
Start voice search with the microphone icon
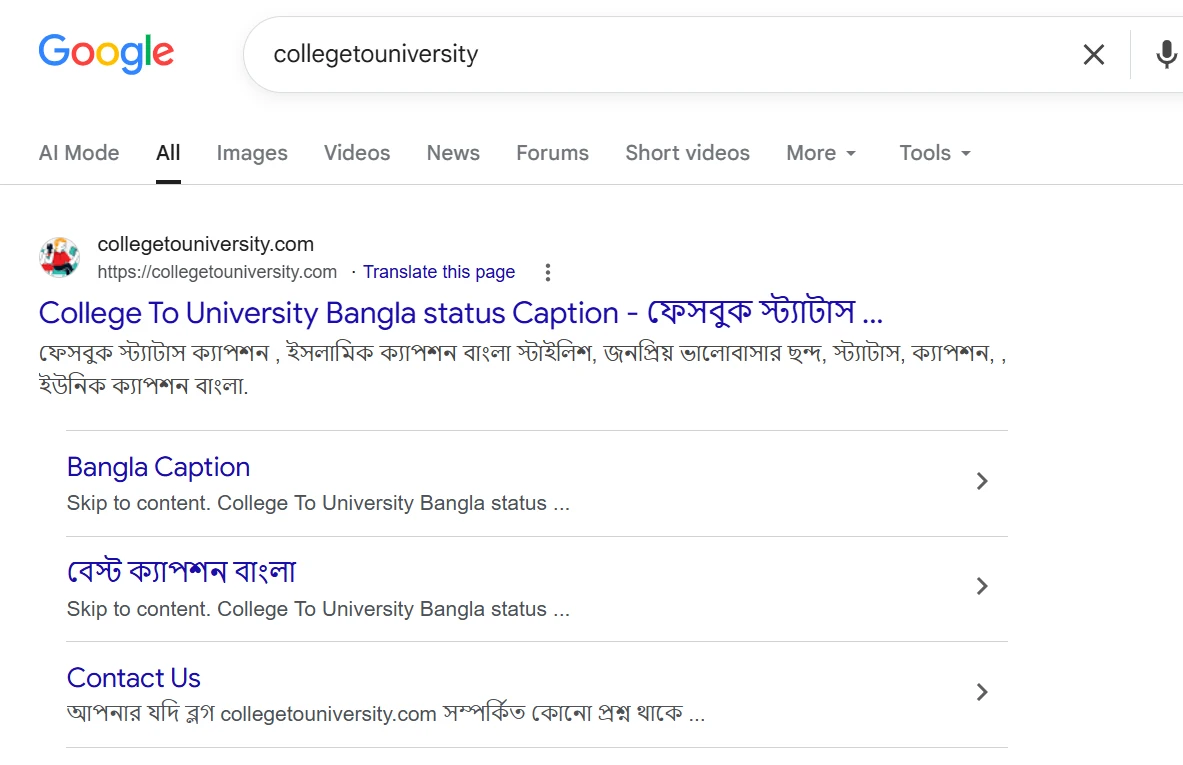[x=1166, y=54]
